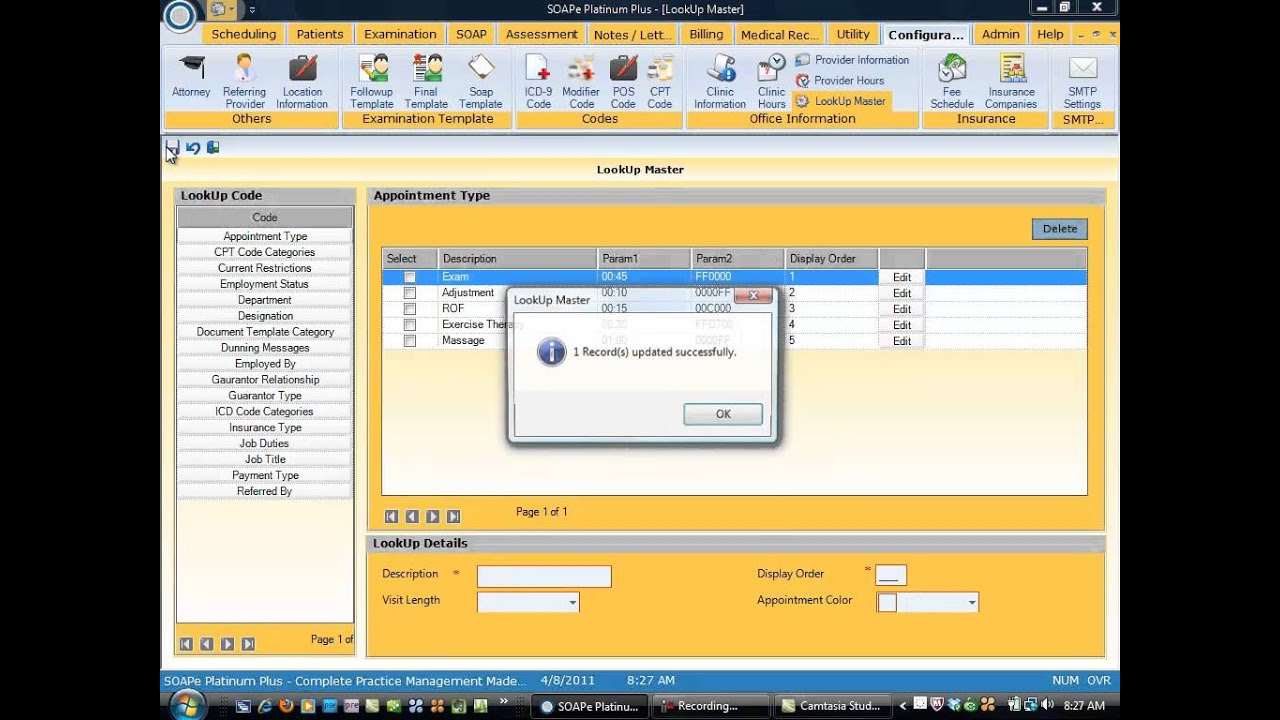The height and width of the screenshot is (720, 1280).
Task: Open the Followup Template icon
Action: [x=372, y=82]
